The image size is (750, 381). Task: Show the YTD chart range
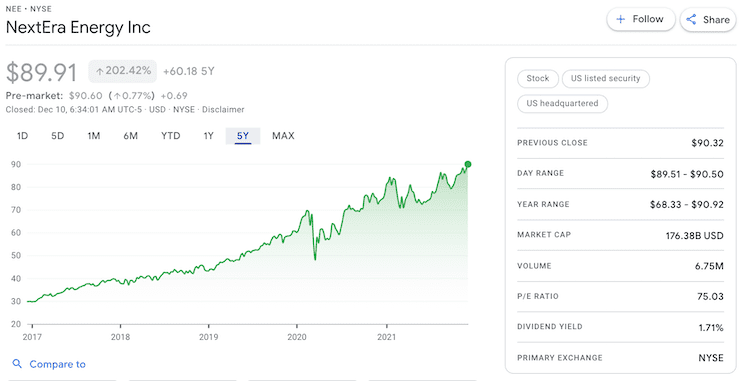(x=170, y=136)
